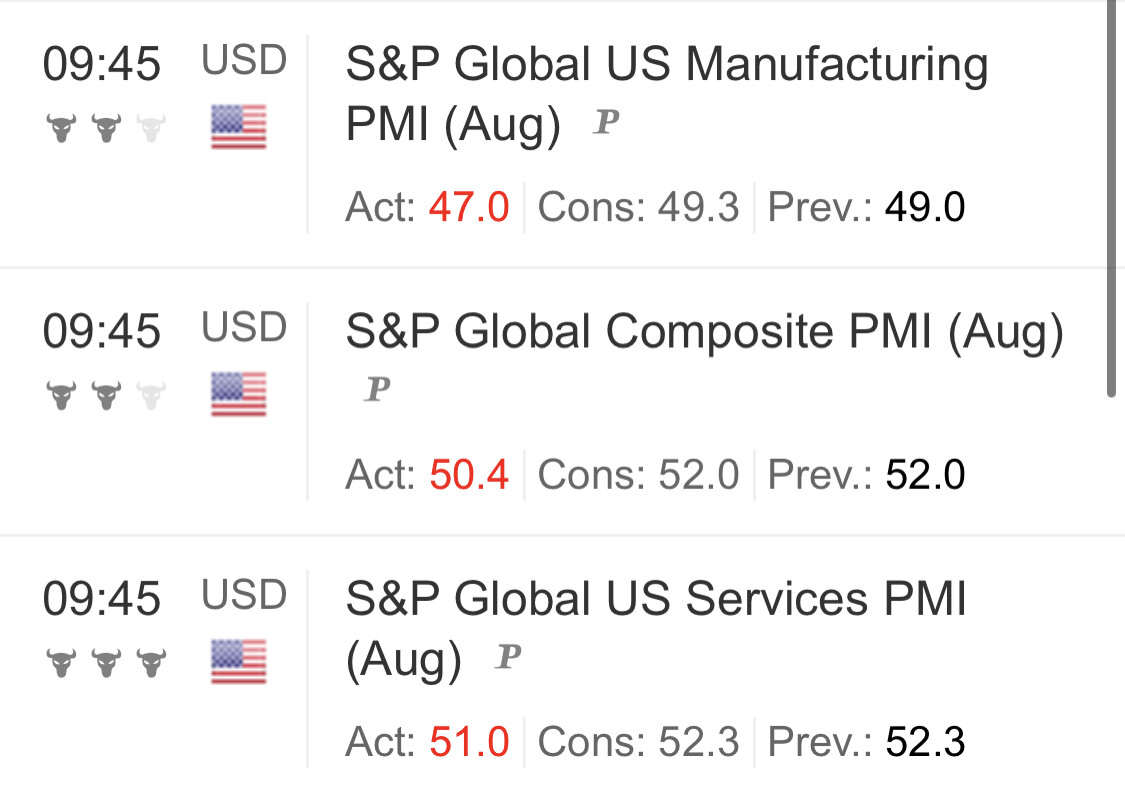Open S&P Global Composite PMI (Aug) event
This screenshot has width=1125, height=793.
[x=703, y=333]
